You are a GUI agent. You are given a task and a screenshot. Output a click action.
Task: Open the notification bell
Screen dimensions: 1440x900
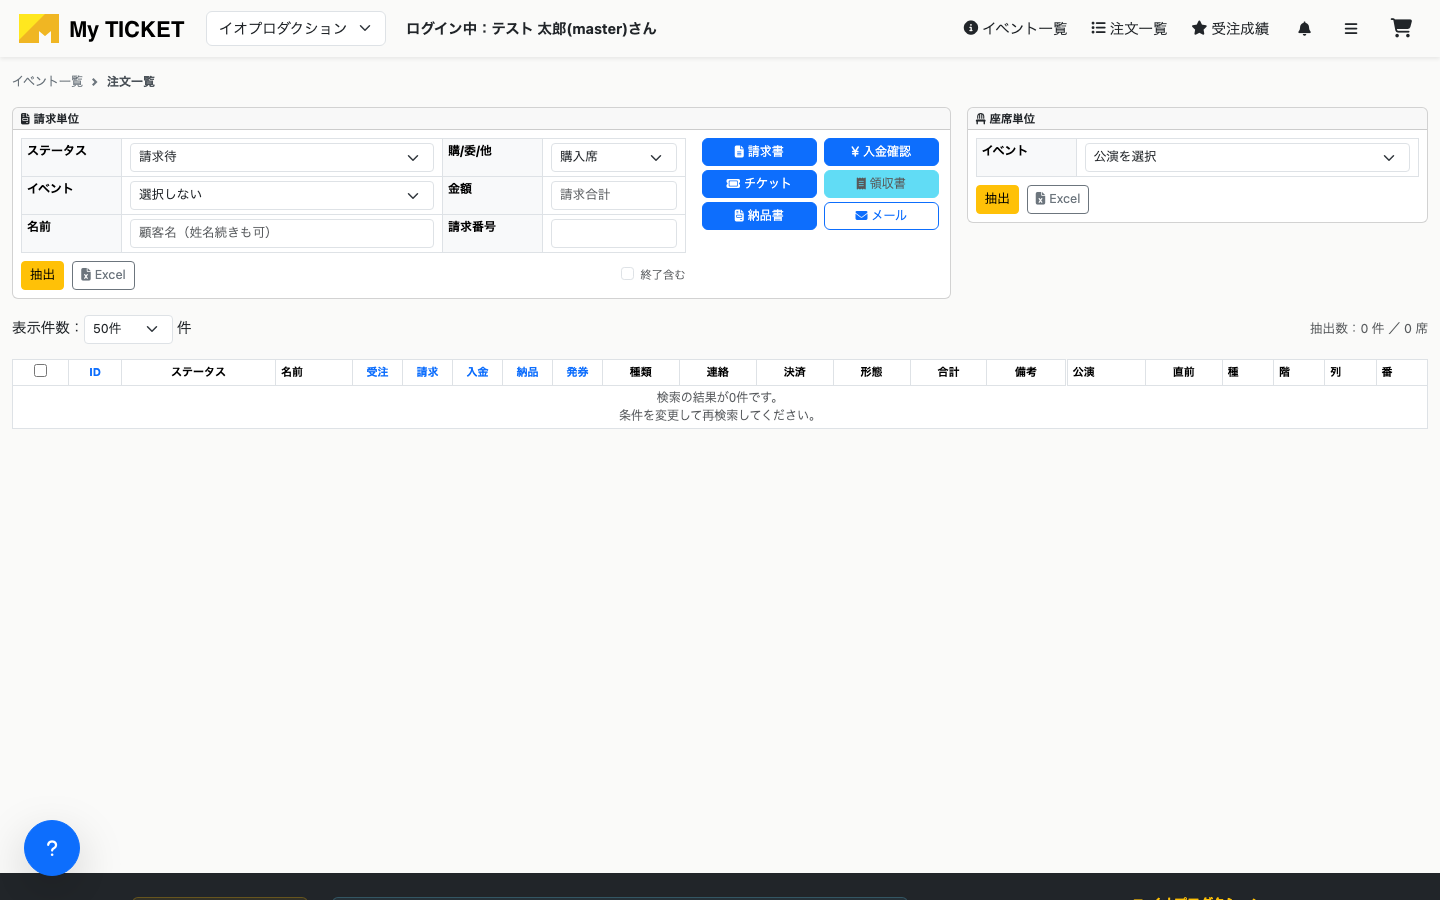coord(1304,29)
